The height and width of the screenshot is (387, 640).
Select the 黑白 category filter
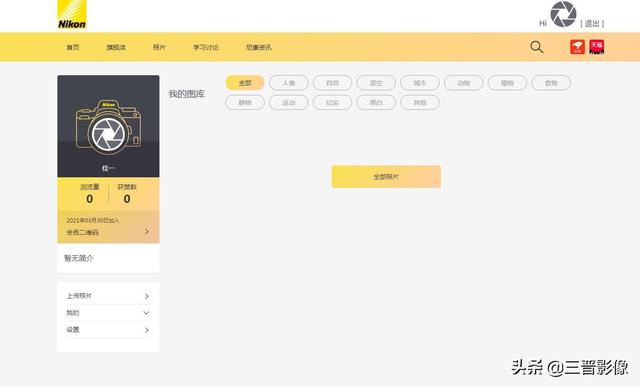coord(376,102)
